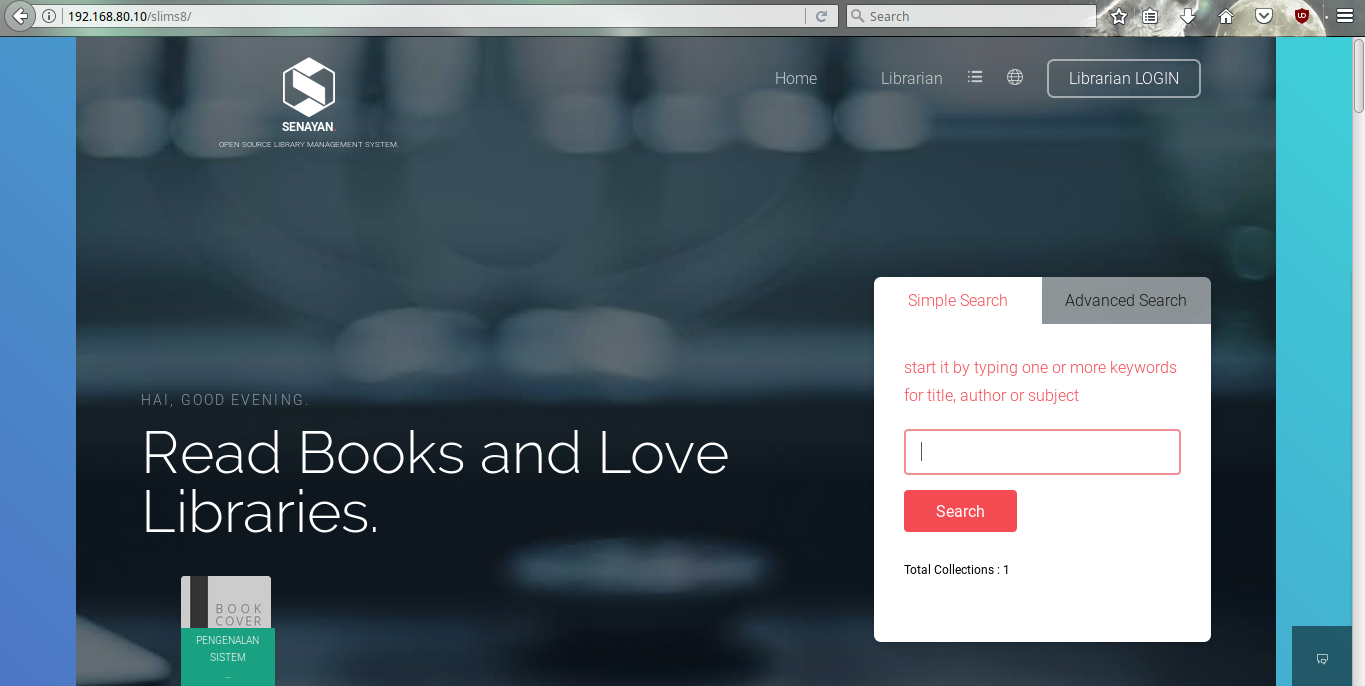
Task: Open the Librarian navigation link
Action: point(912,78)
